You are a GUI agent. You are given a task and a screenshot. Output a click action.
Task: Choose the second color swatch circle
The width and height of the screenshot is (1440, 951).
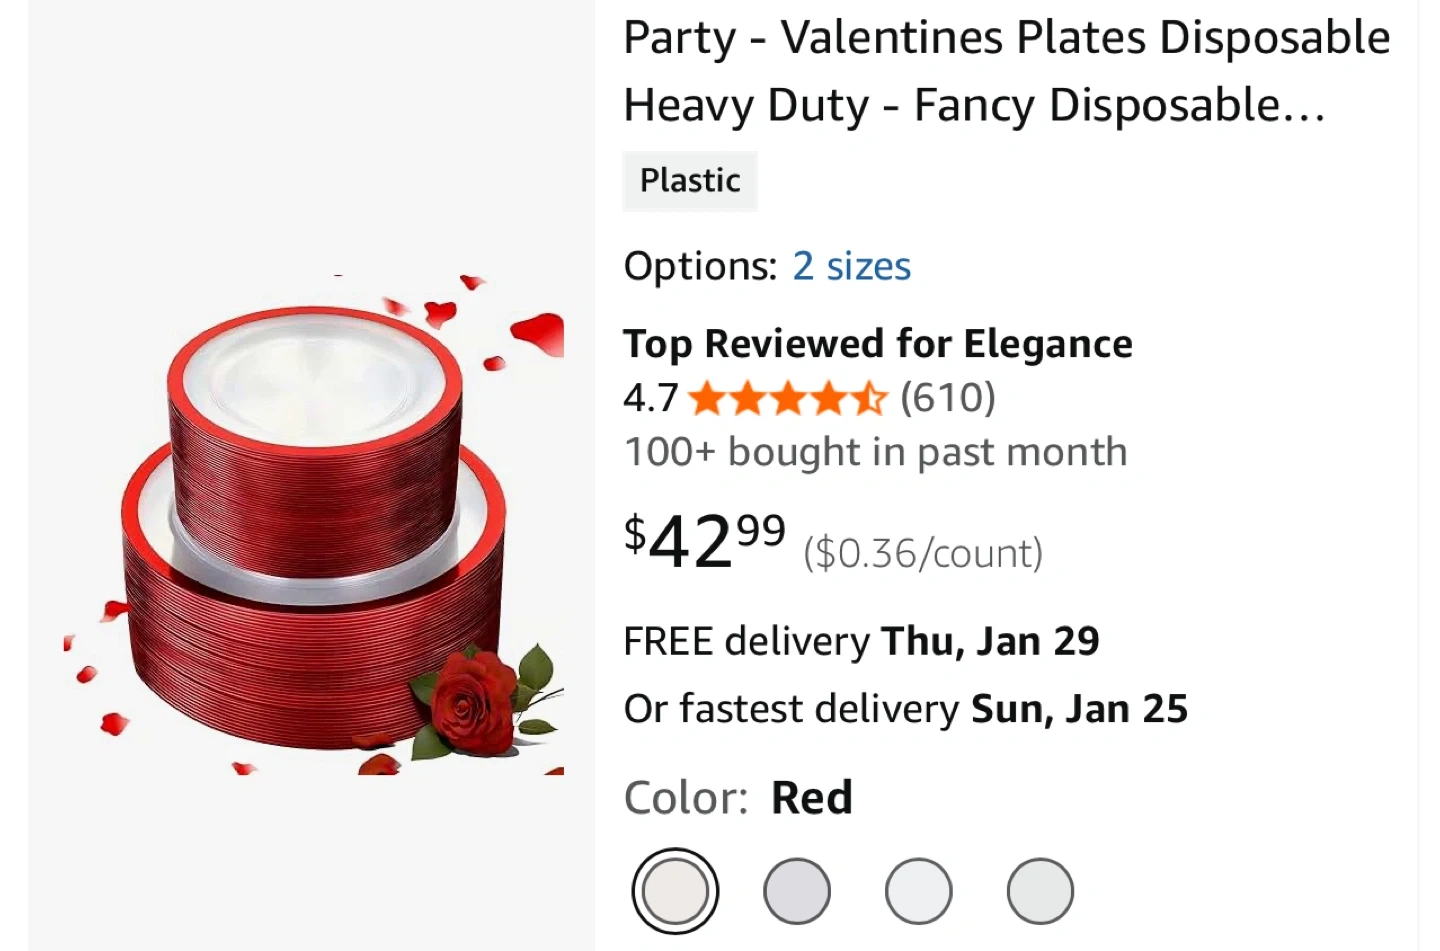click(x=797, y=890)
